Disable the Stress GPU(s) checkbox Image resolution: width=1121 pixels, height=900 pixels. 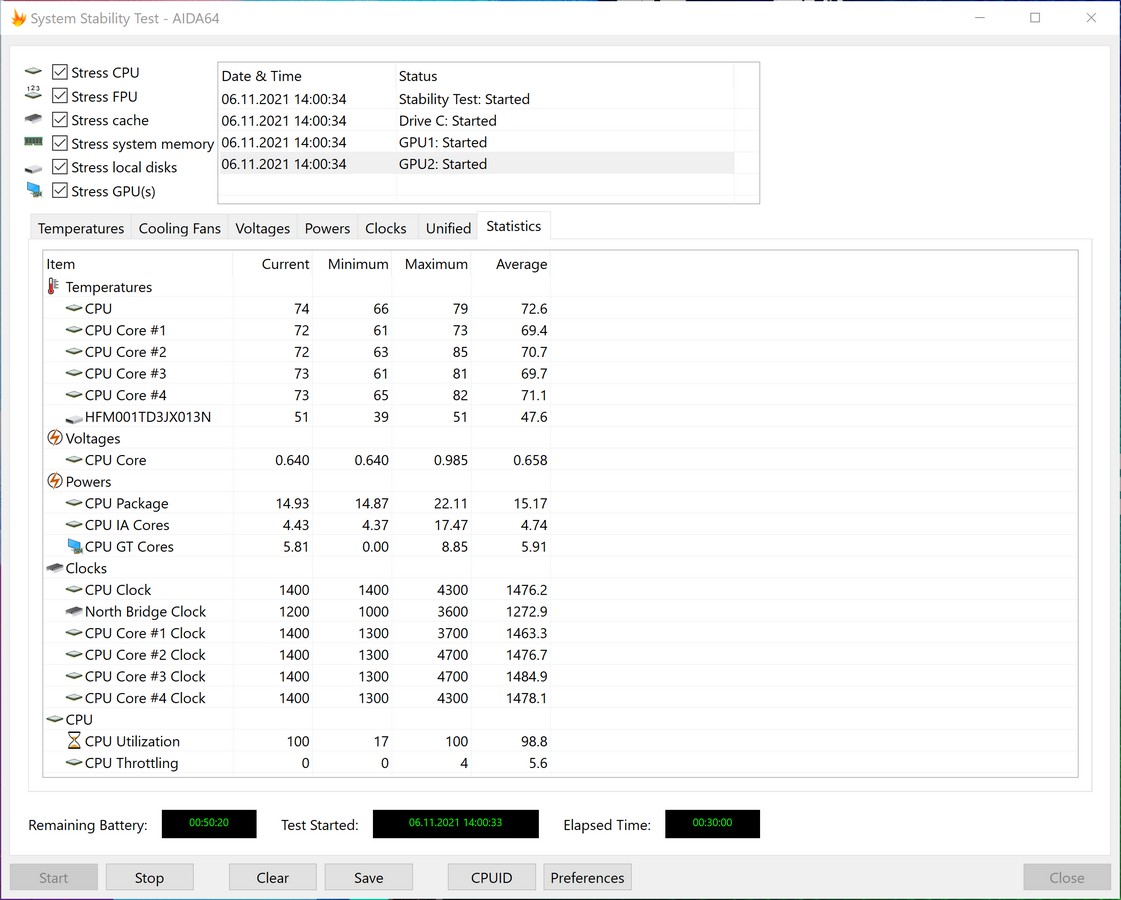[x=60, y=190]
